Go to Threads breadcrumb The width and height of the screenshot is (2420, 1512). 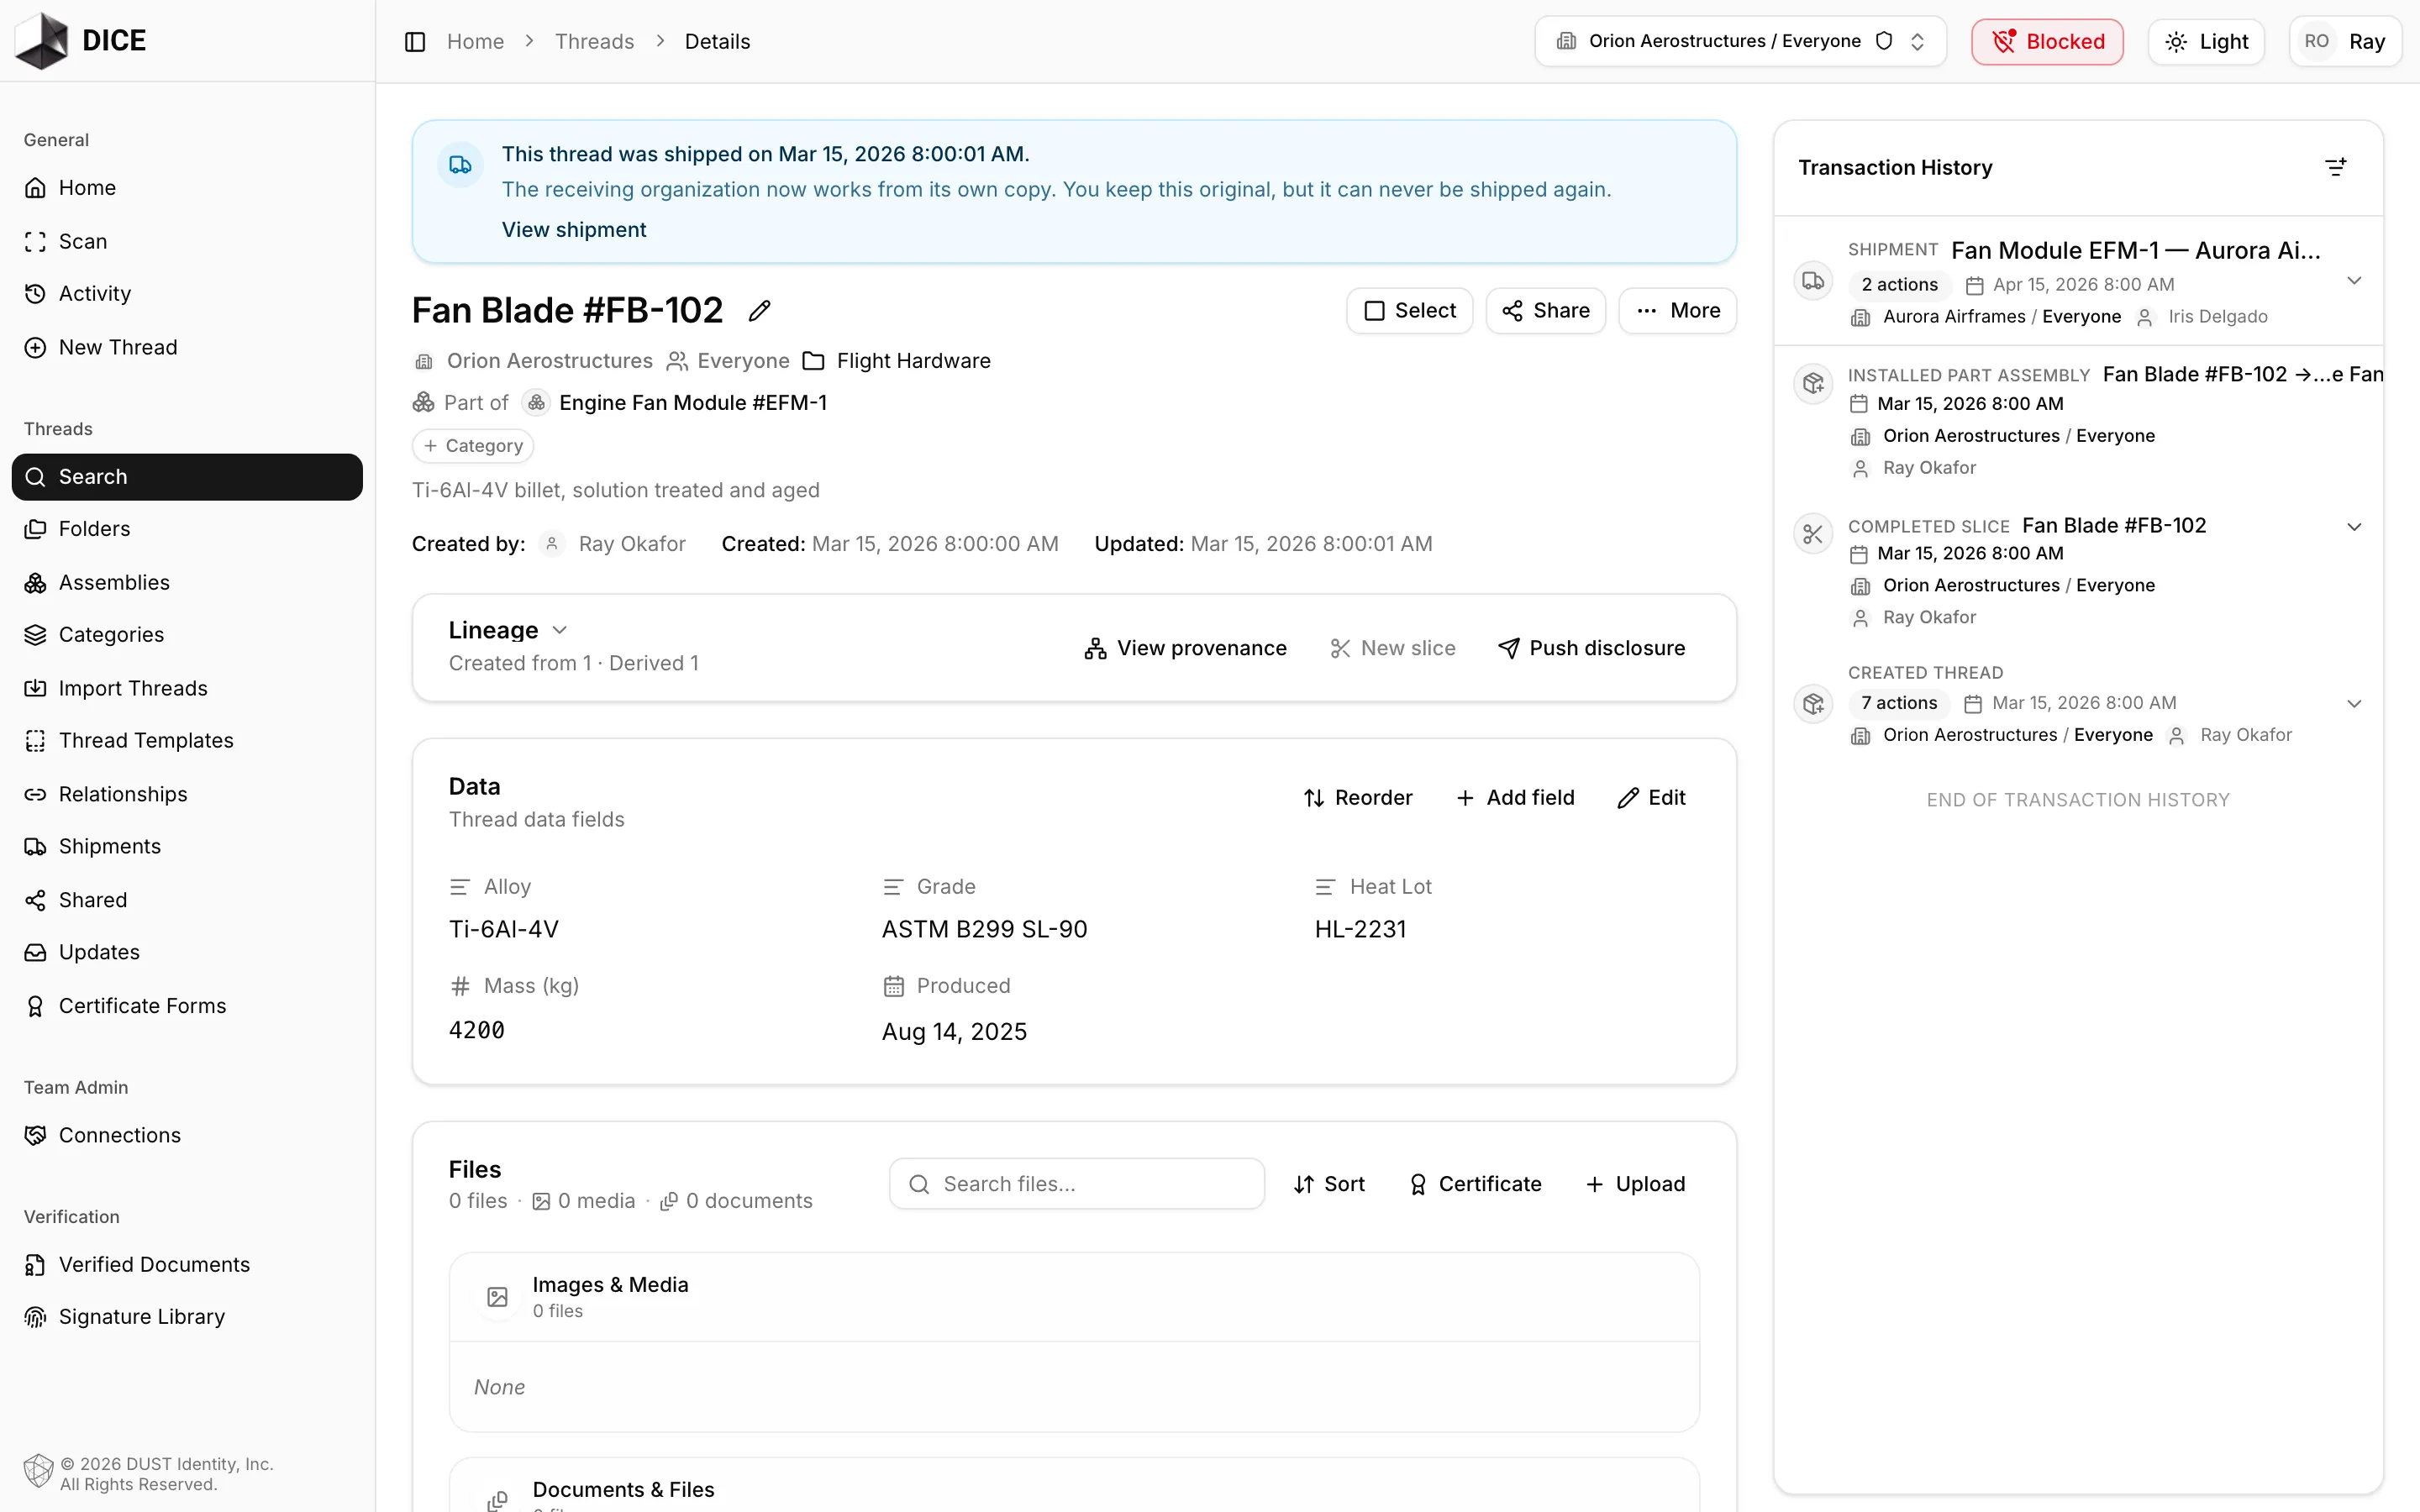594,41
